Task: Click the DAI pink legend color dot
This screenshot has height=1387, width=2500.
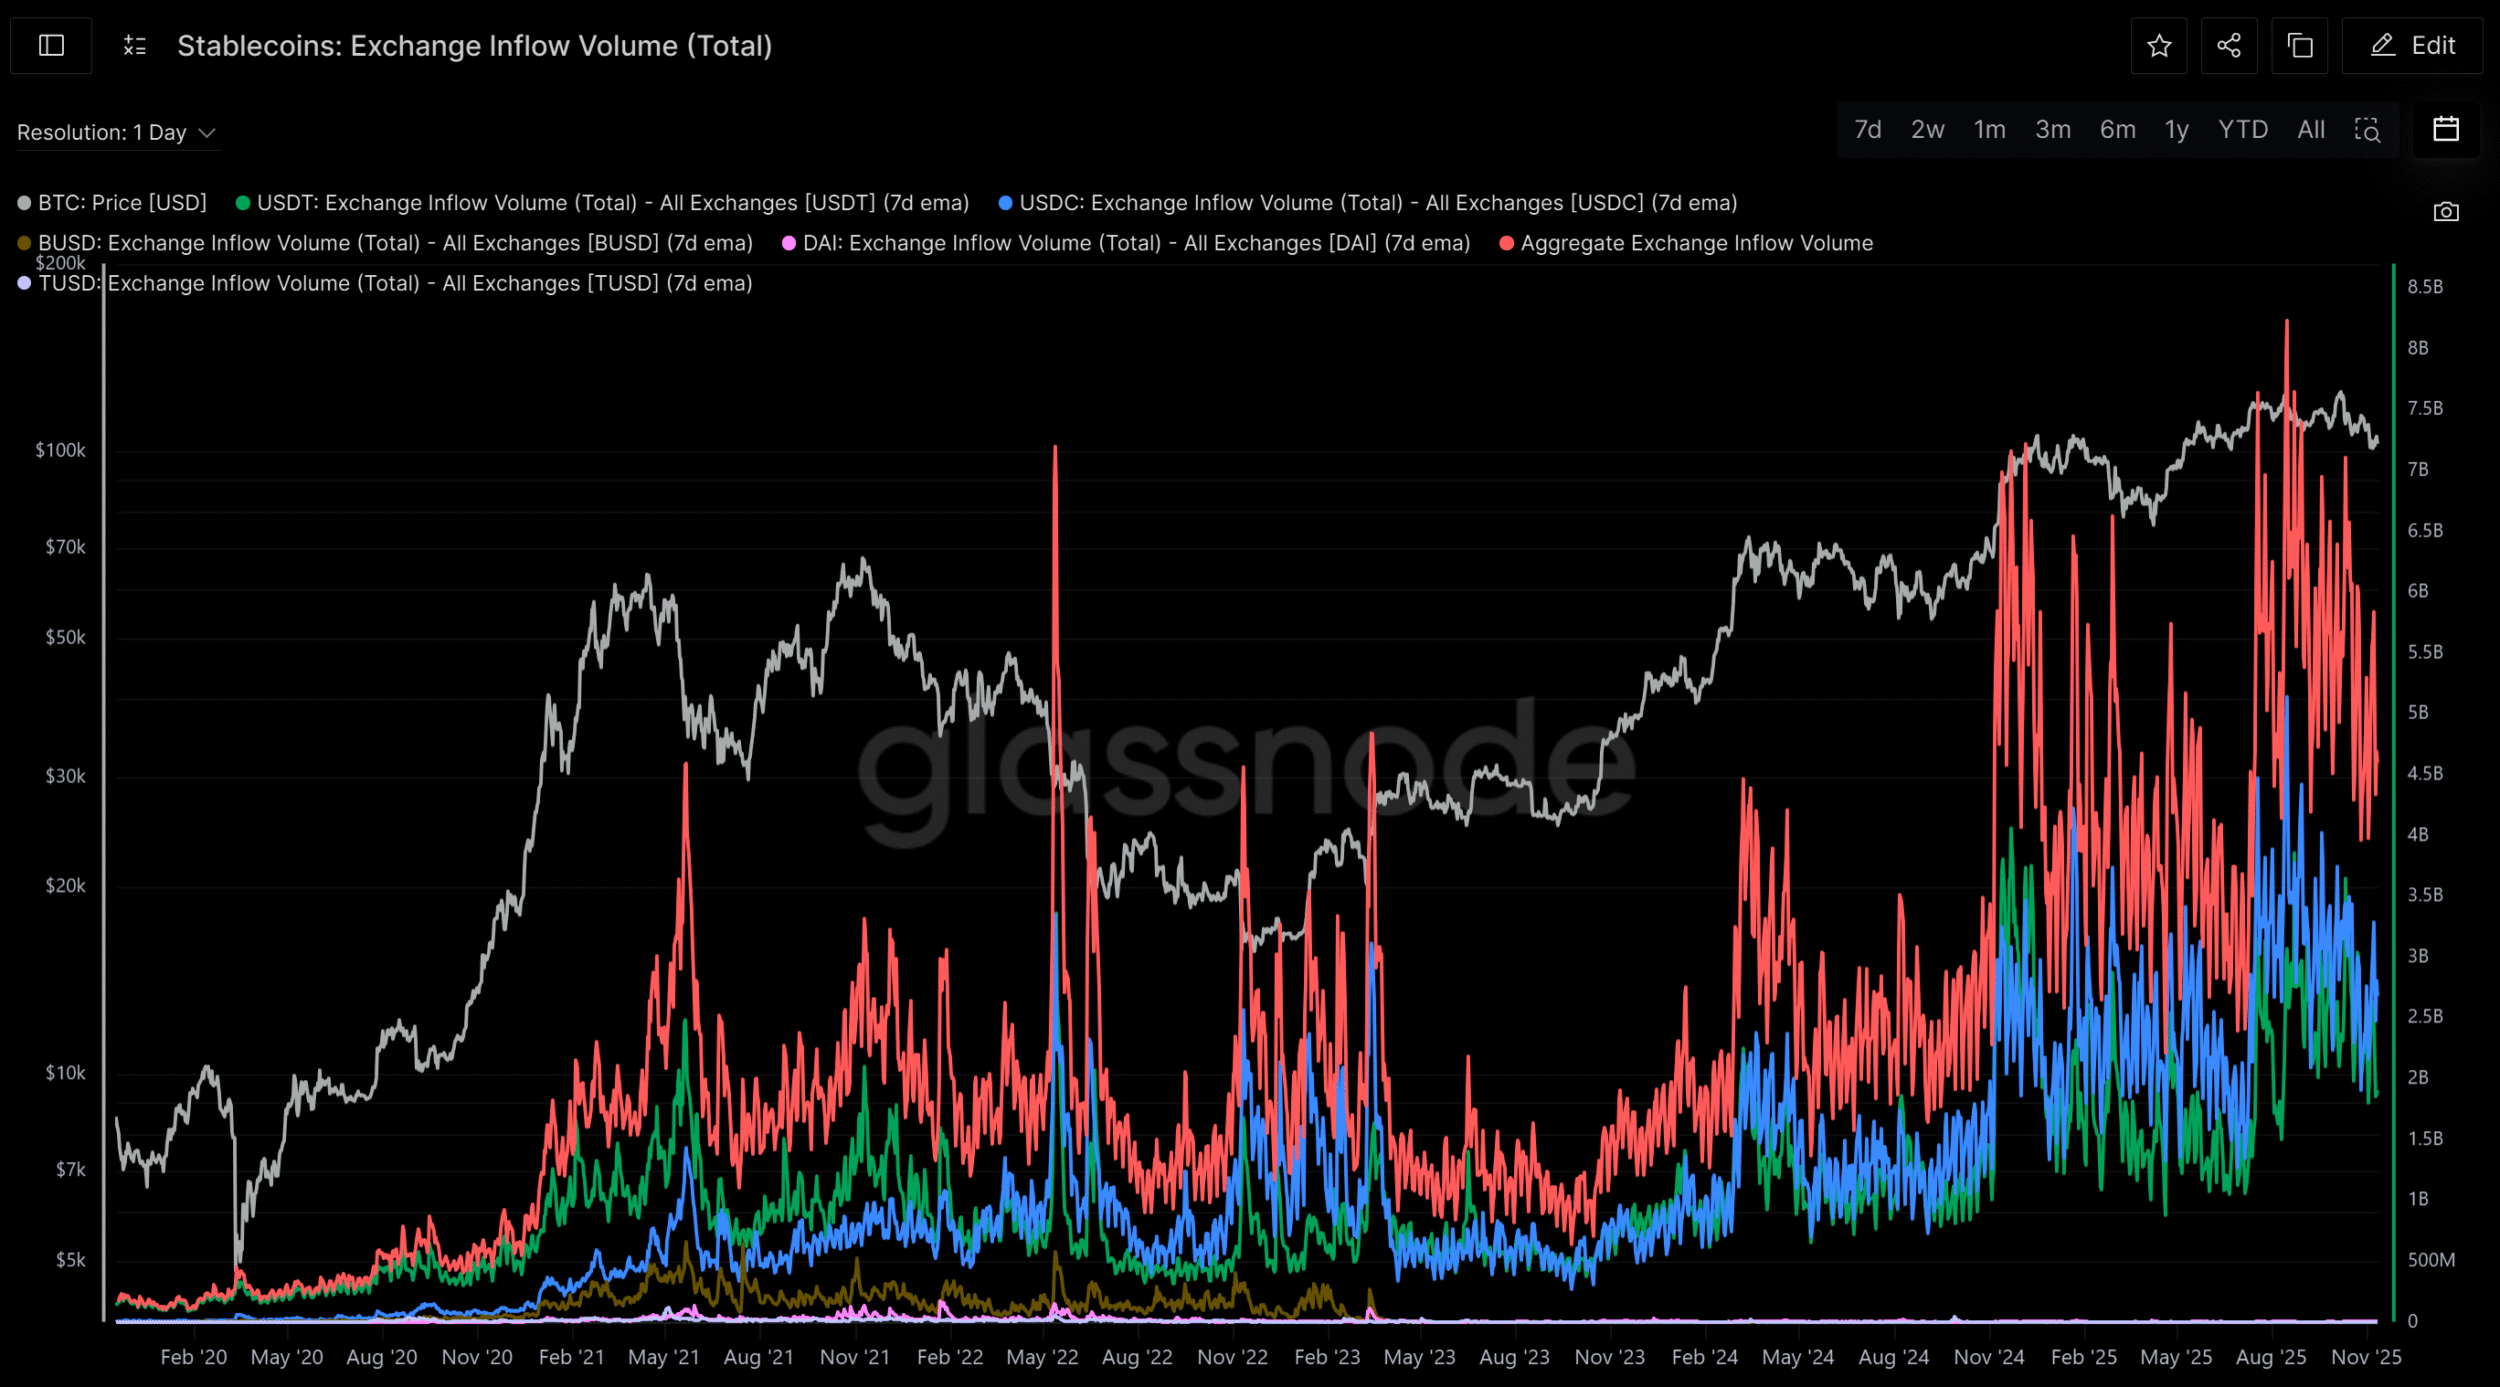Action: [x=789, y=243]
